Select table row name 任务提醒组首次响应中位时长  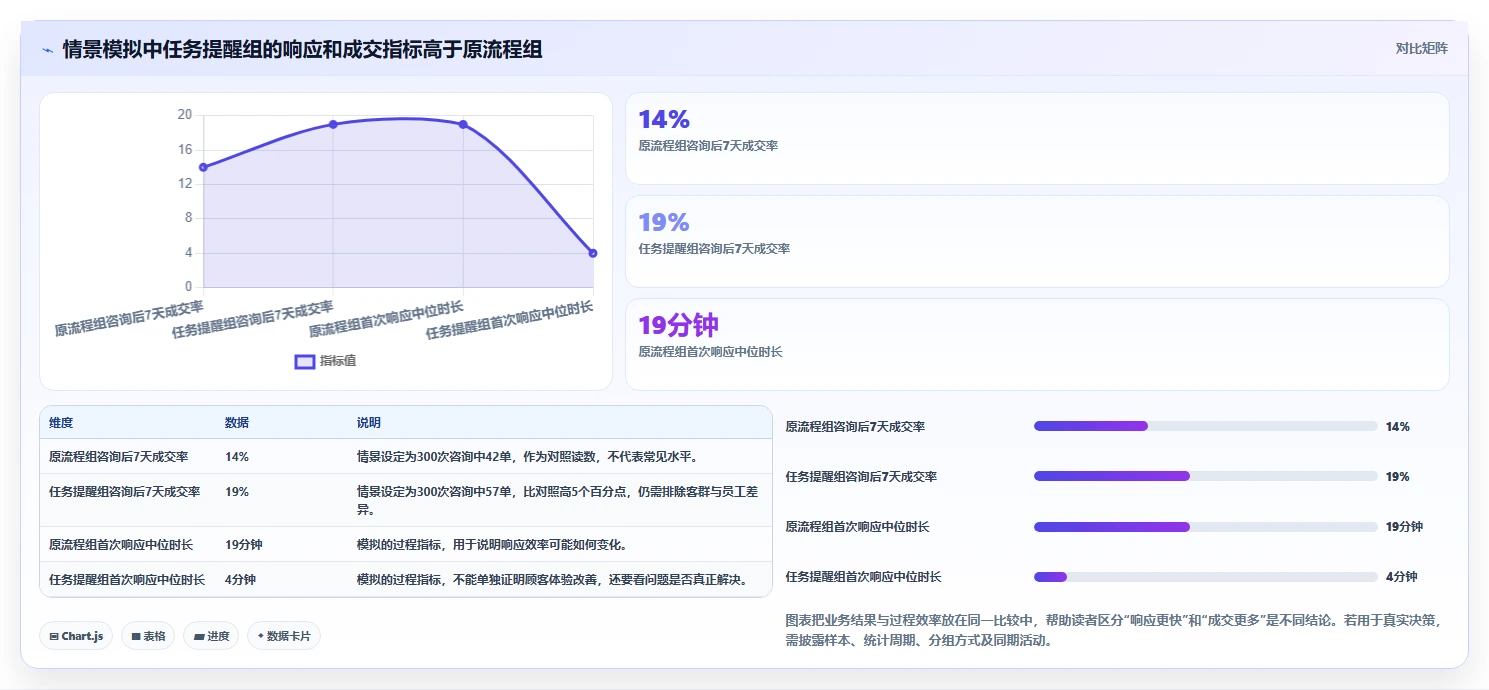127,580
